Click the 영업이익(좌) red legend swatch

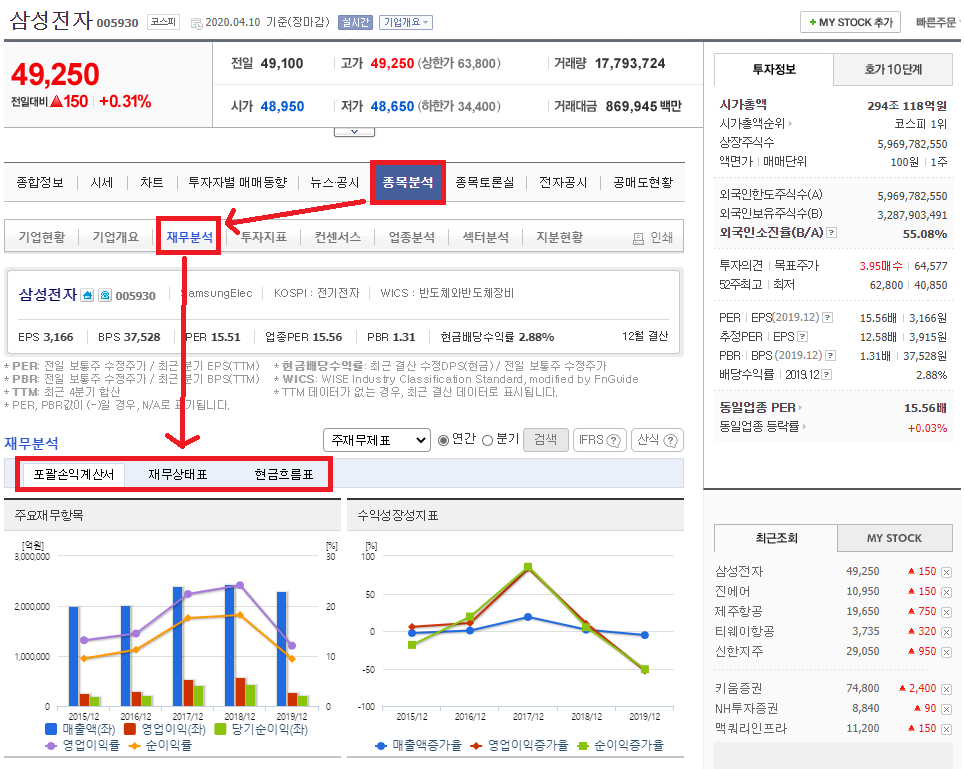130,730
